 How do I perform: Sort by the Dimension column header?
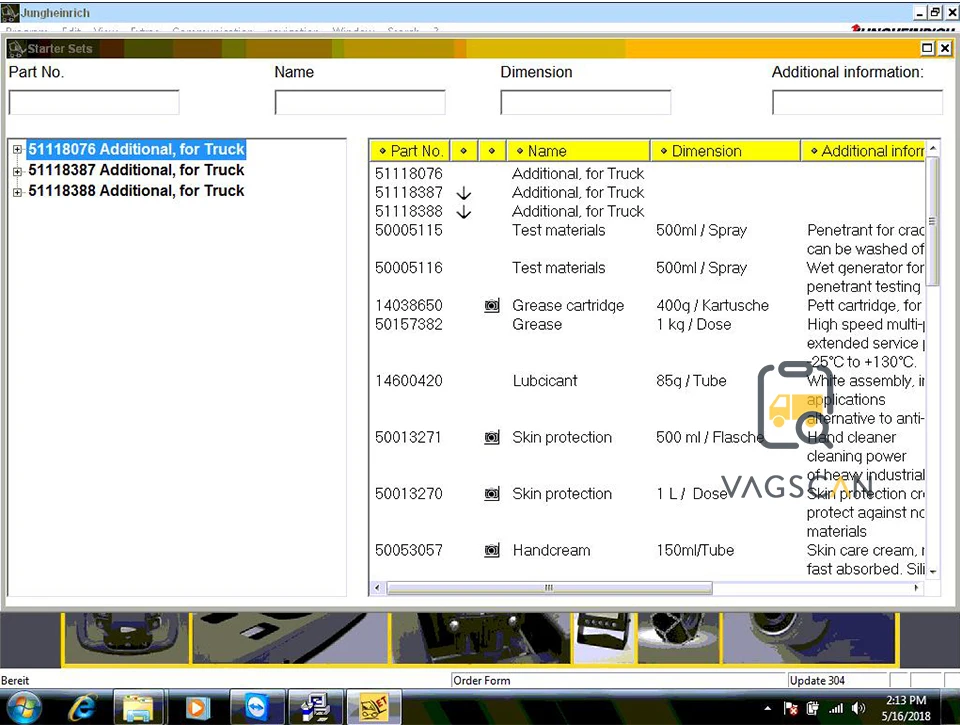[726, 151]
